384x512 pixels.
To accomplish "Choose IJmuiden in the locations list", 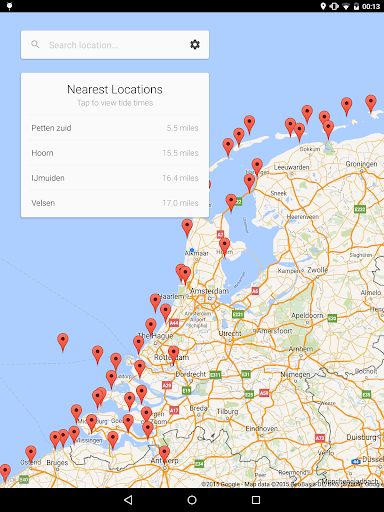I will point(115,178).
